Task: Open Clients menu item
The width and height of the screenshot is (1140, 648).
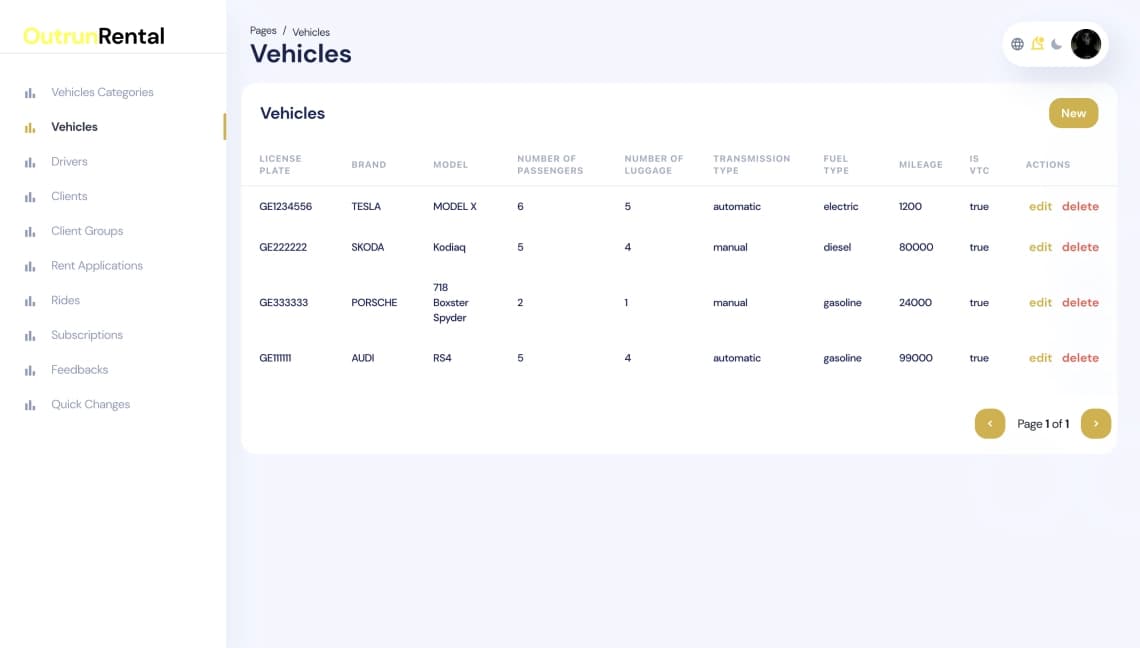Action: tap(69, 196)
